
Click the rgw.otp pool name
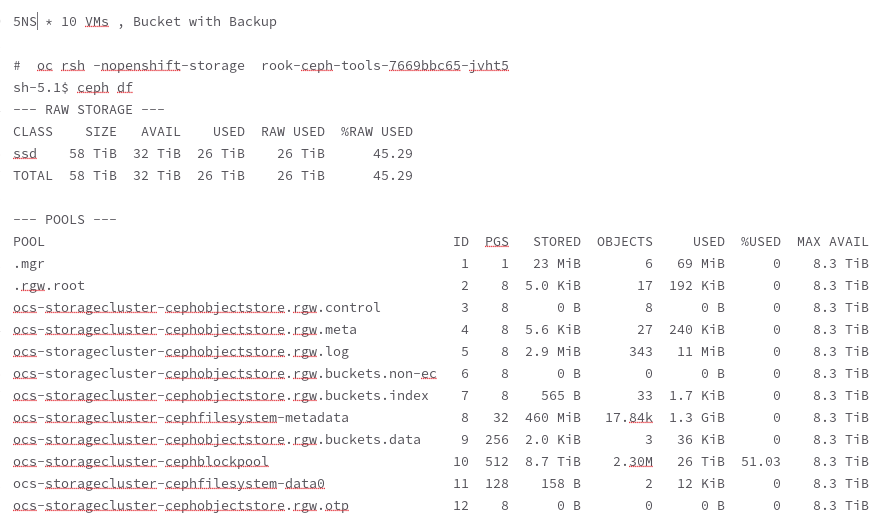[181, 505]
